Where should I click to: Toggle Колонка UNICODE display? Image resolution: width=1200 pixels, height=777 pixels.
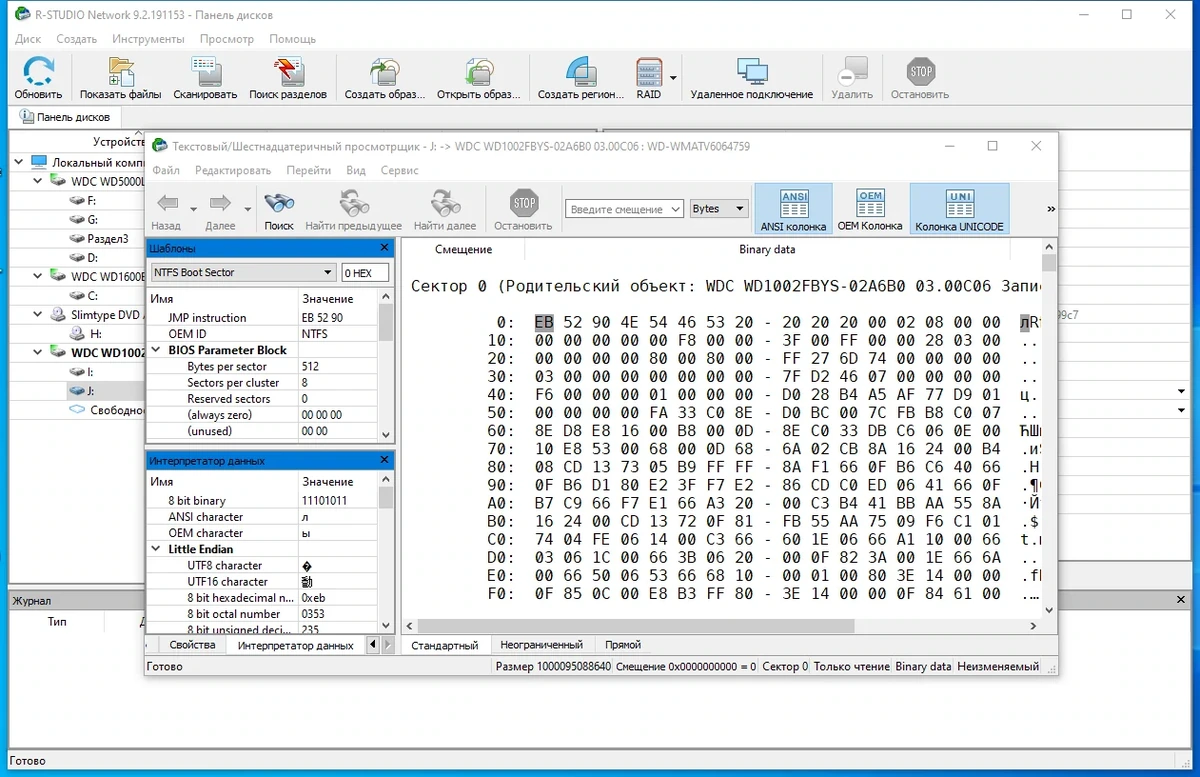960,210
